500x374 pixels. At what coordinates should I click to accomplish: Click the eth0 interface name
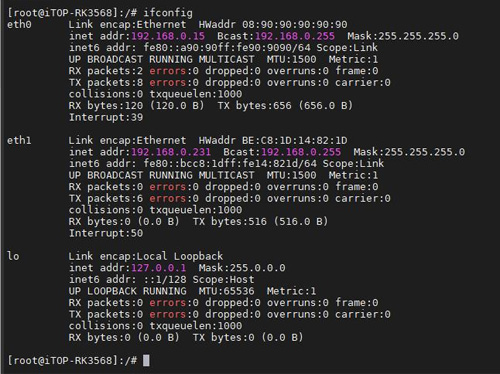[19, 24]
